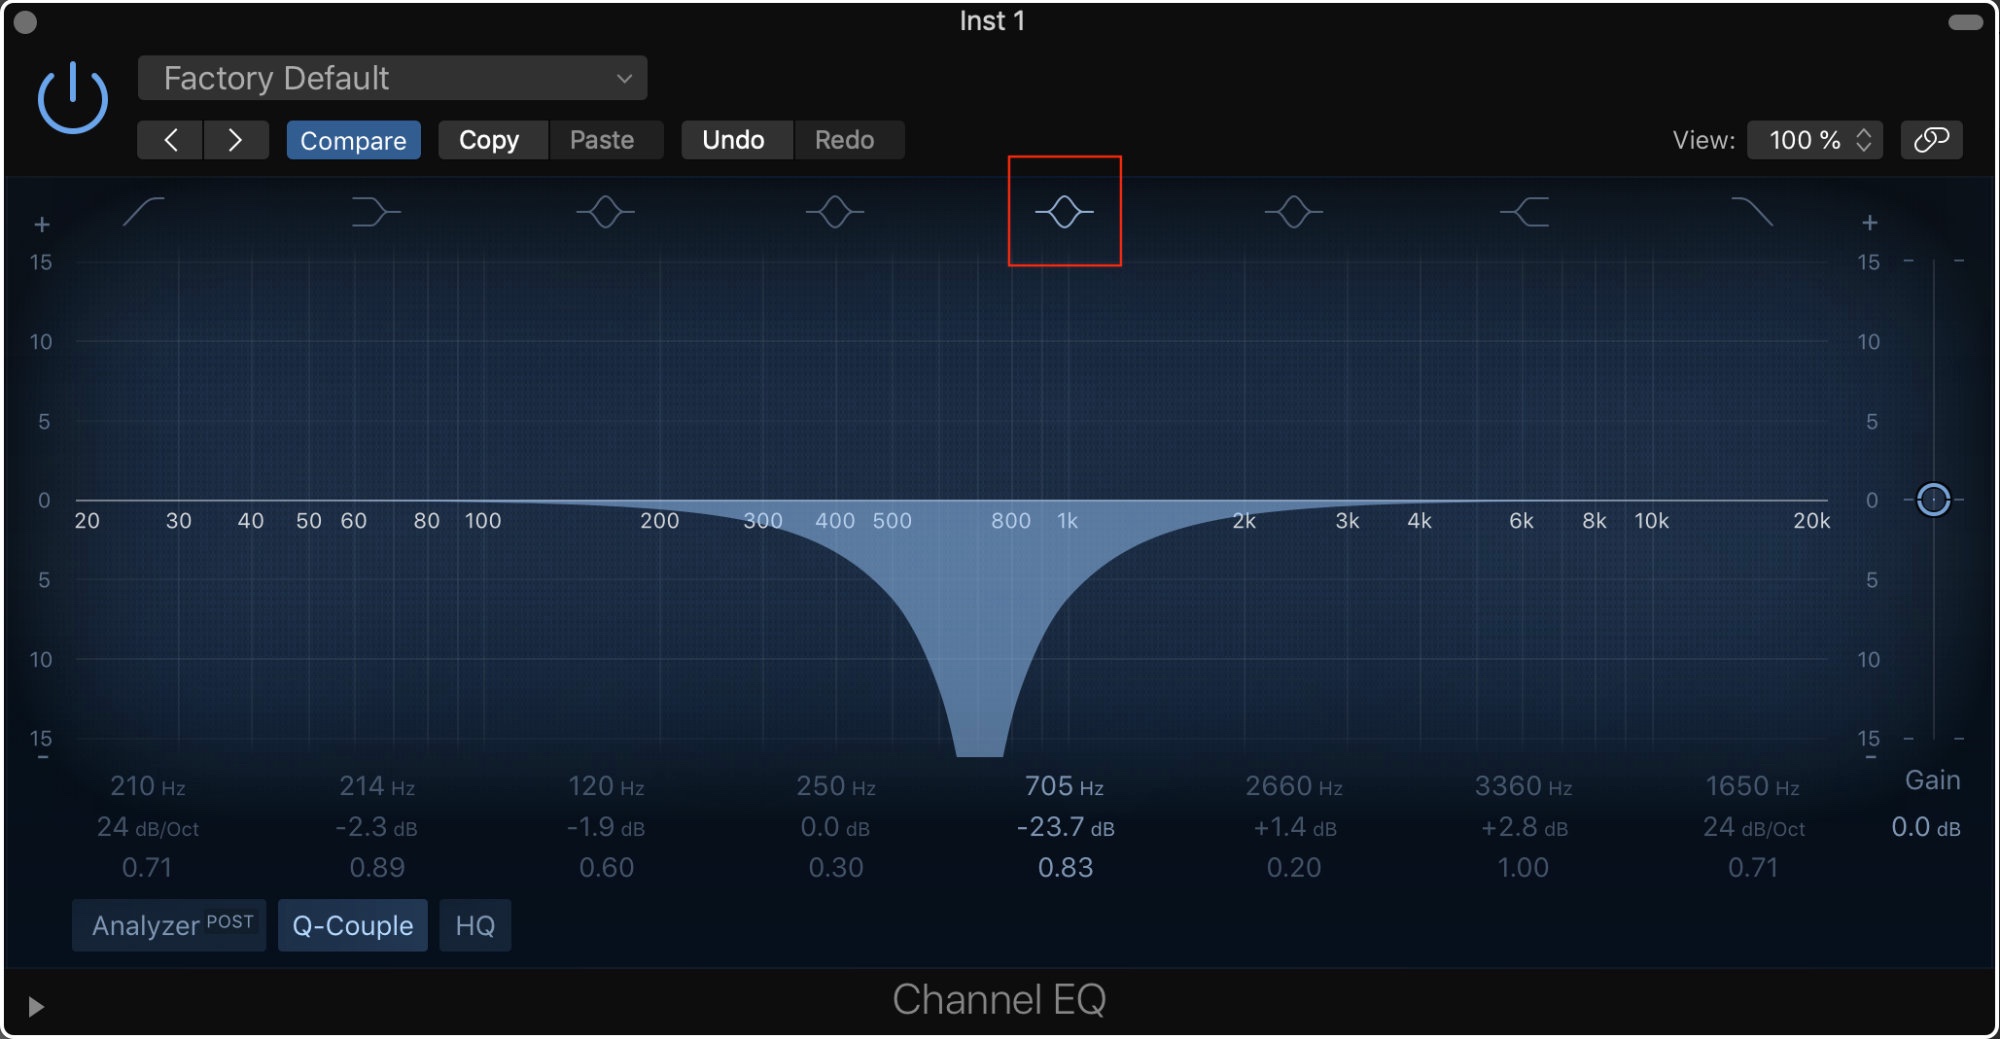Disable the Q-Couple option
The image size is (2000, 1039).
[x=352, y=925]
